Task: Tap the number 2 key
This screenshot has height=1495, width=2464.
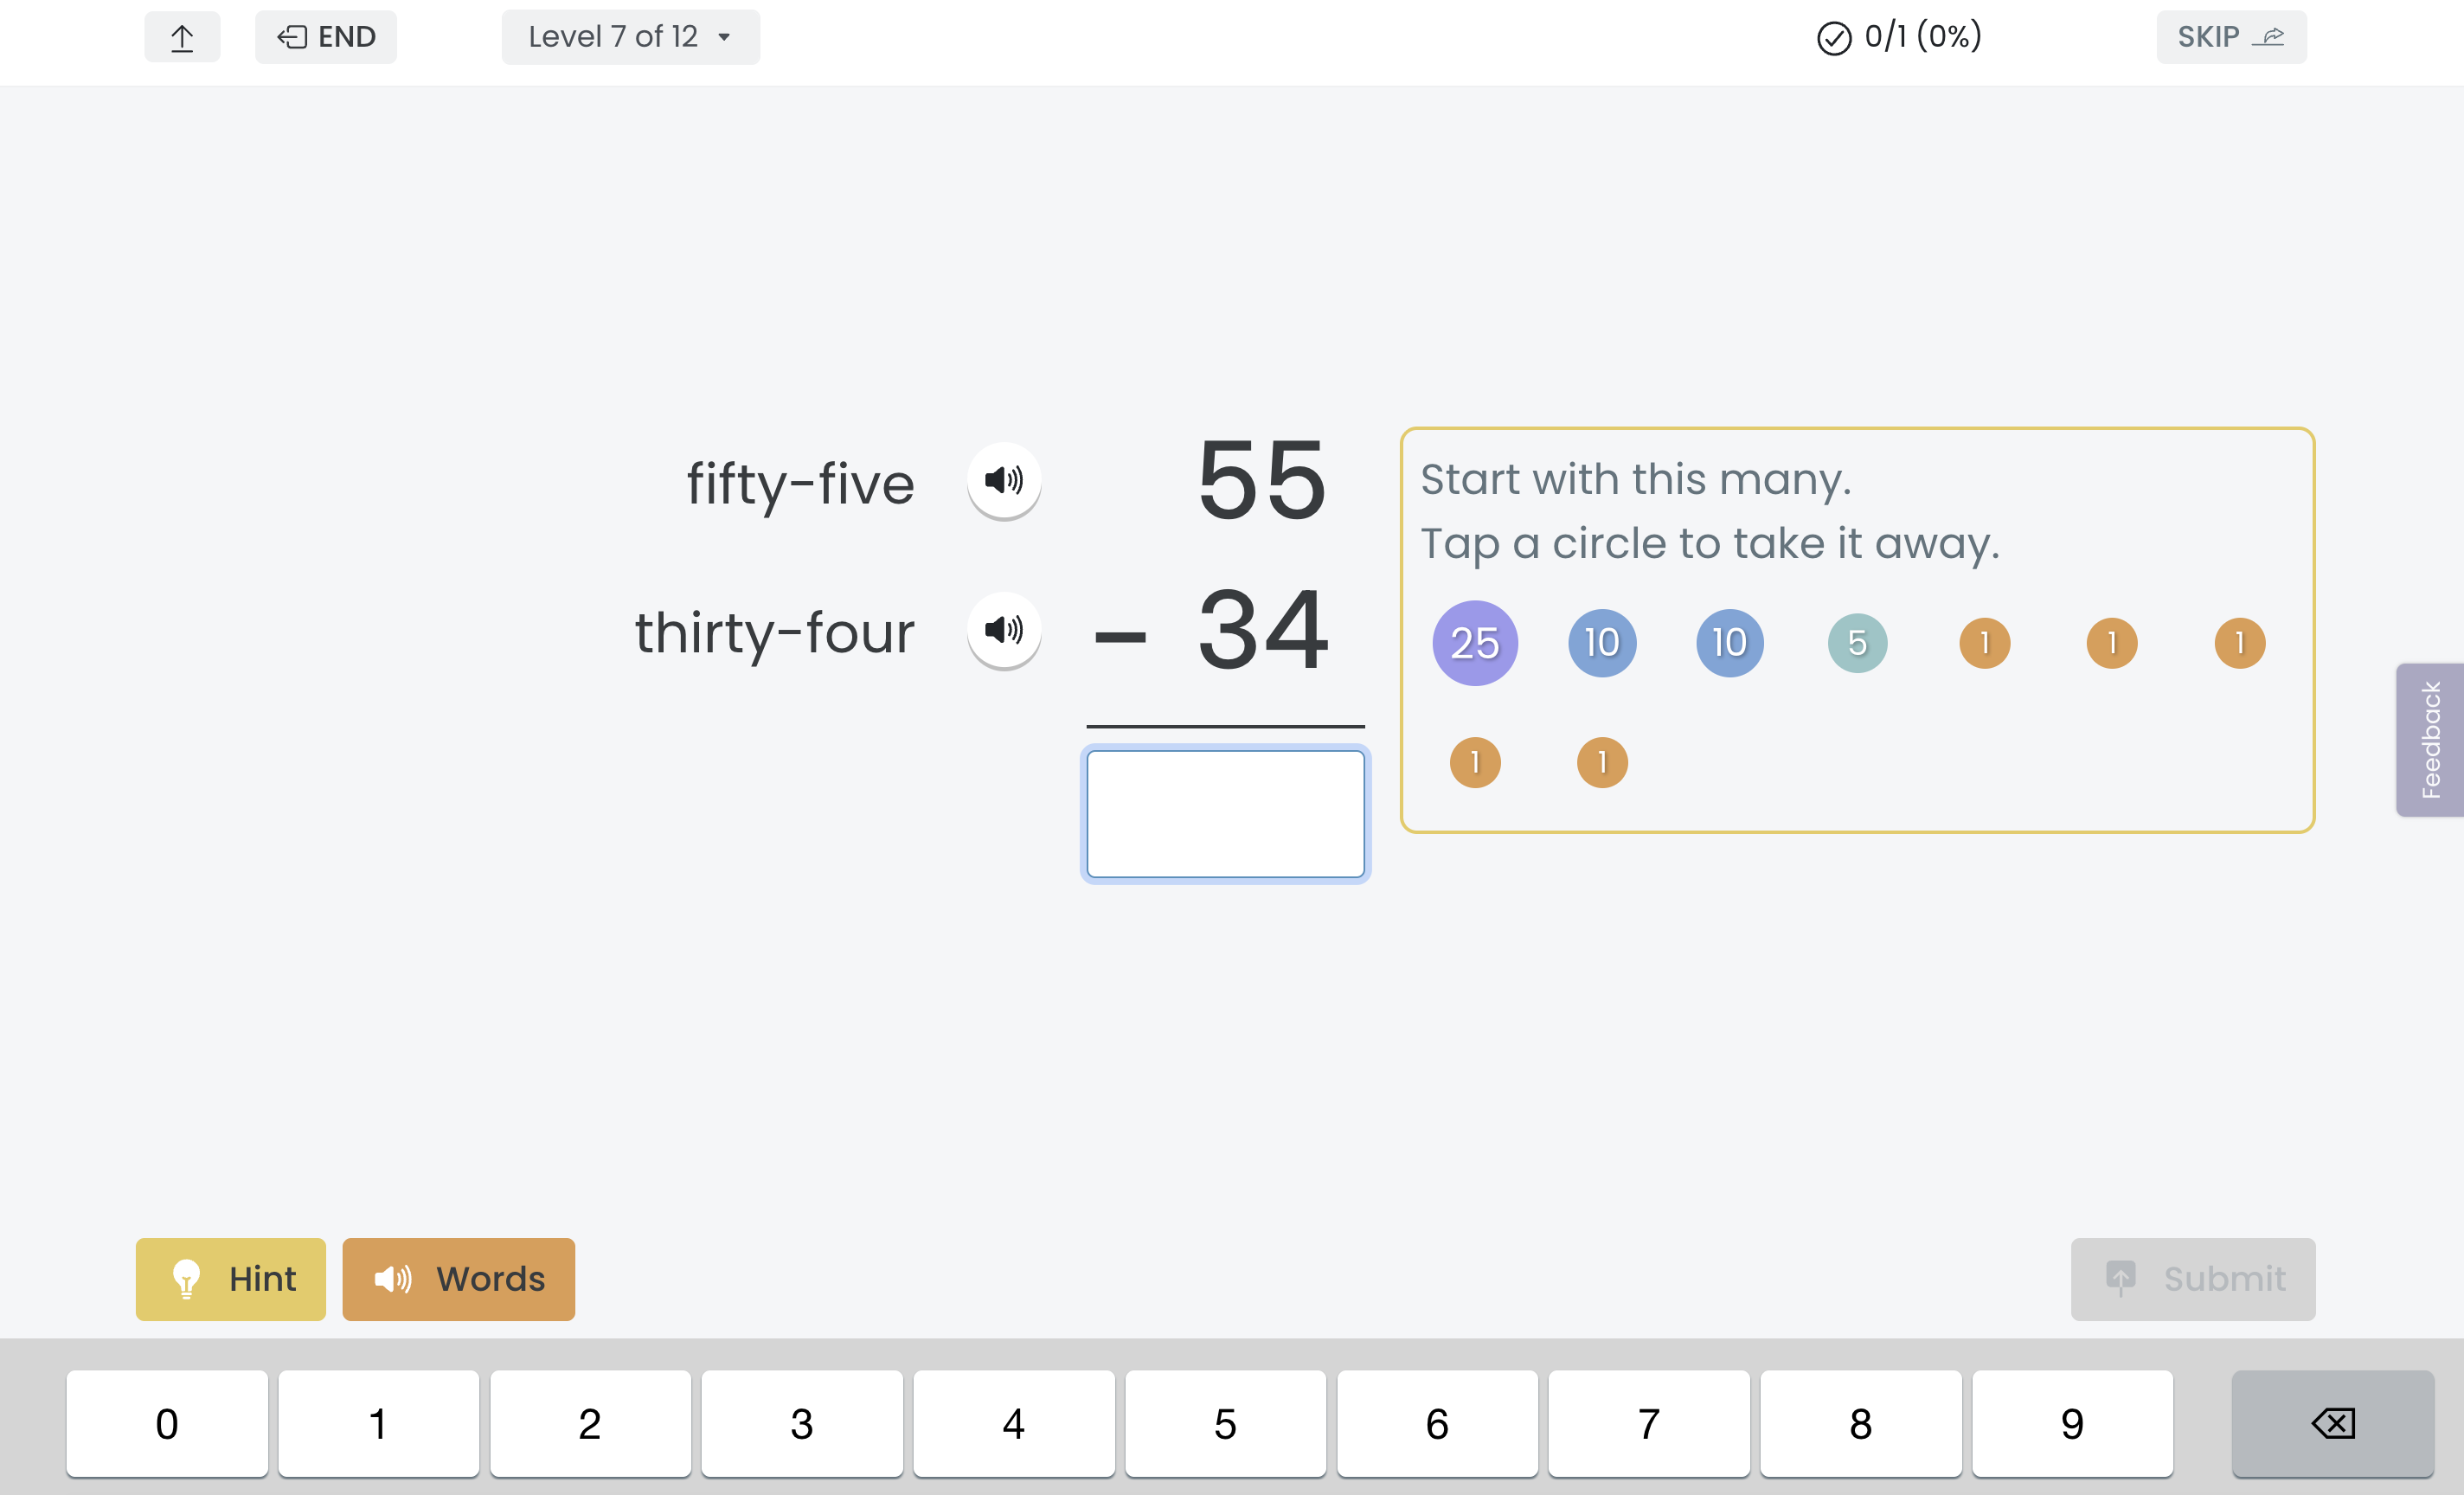Action: (590, 1423)
